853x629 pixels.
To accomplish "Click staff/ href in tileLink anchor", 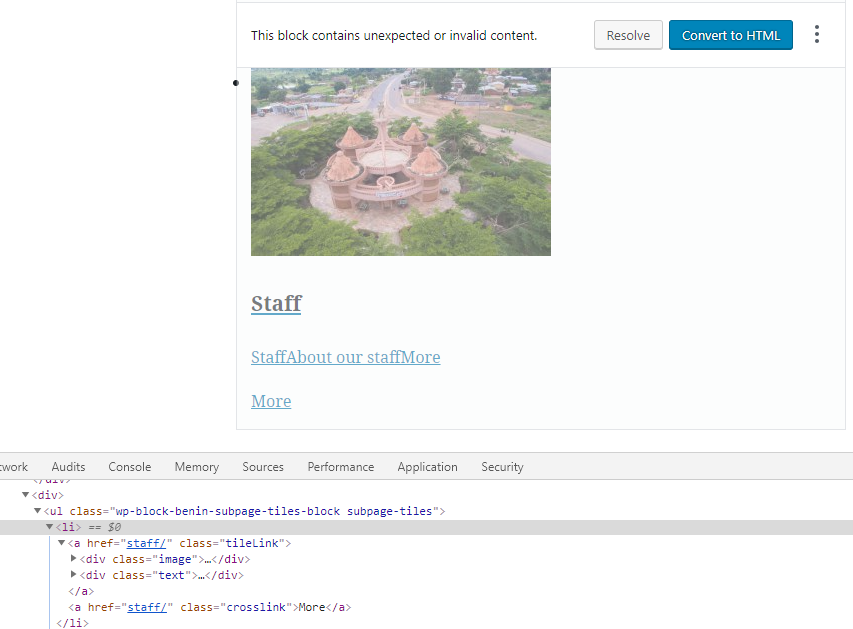I will click(146, 543).
